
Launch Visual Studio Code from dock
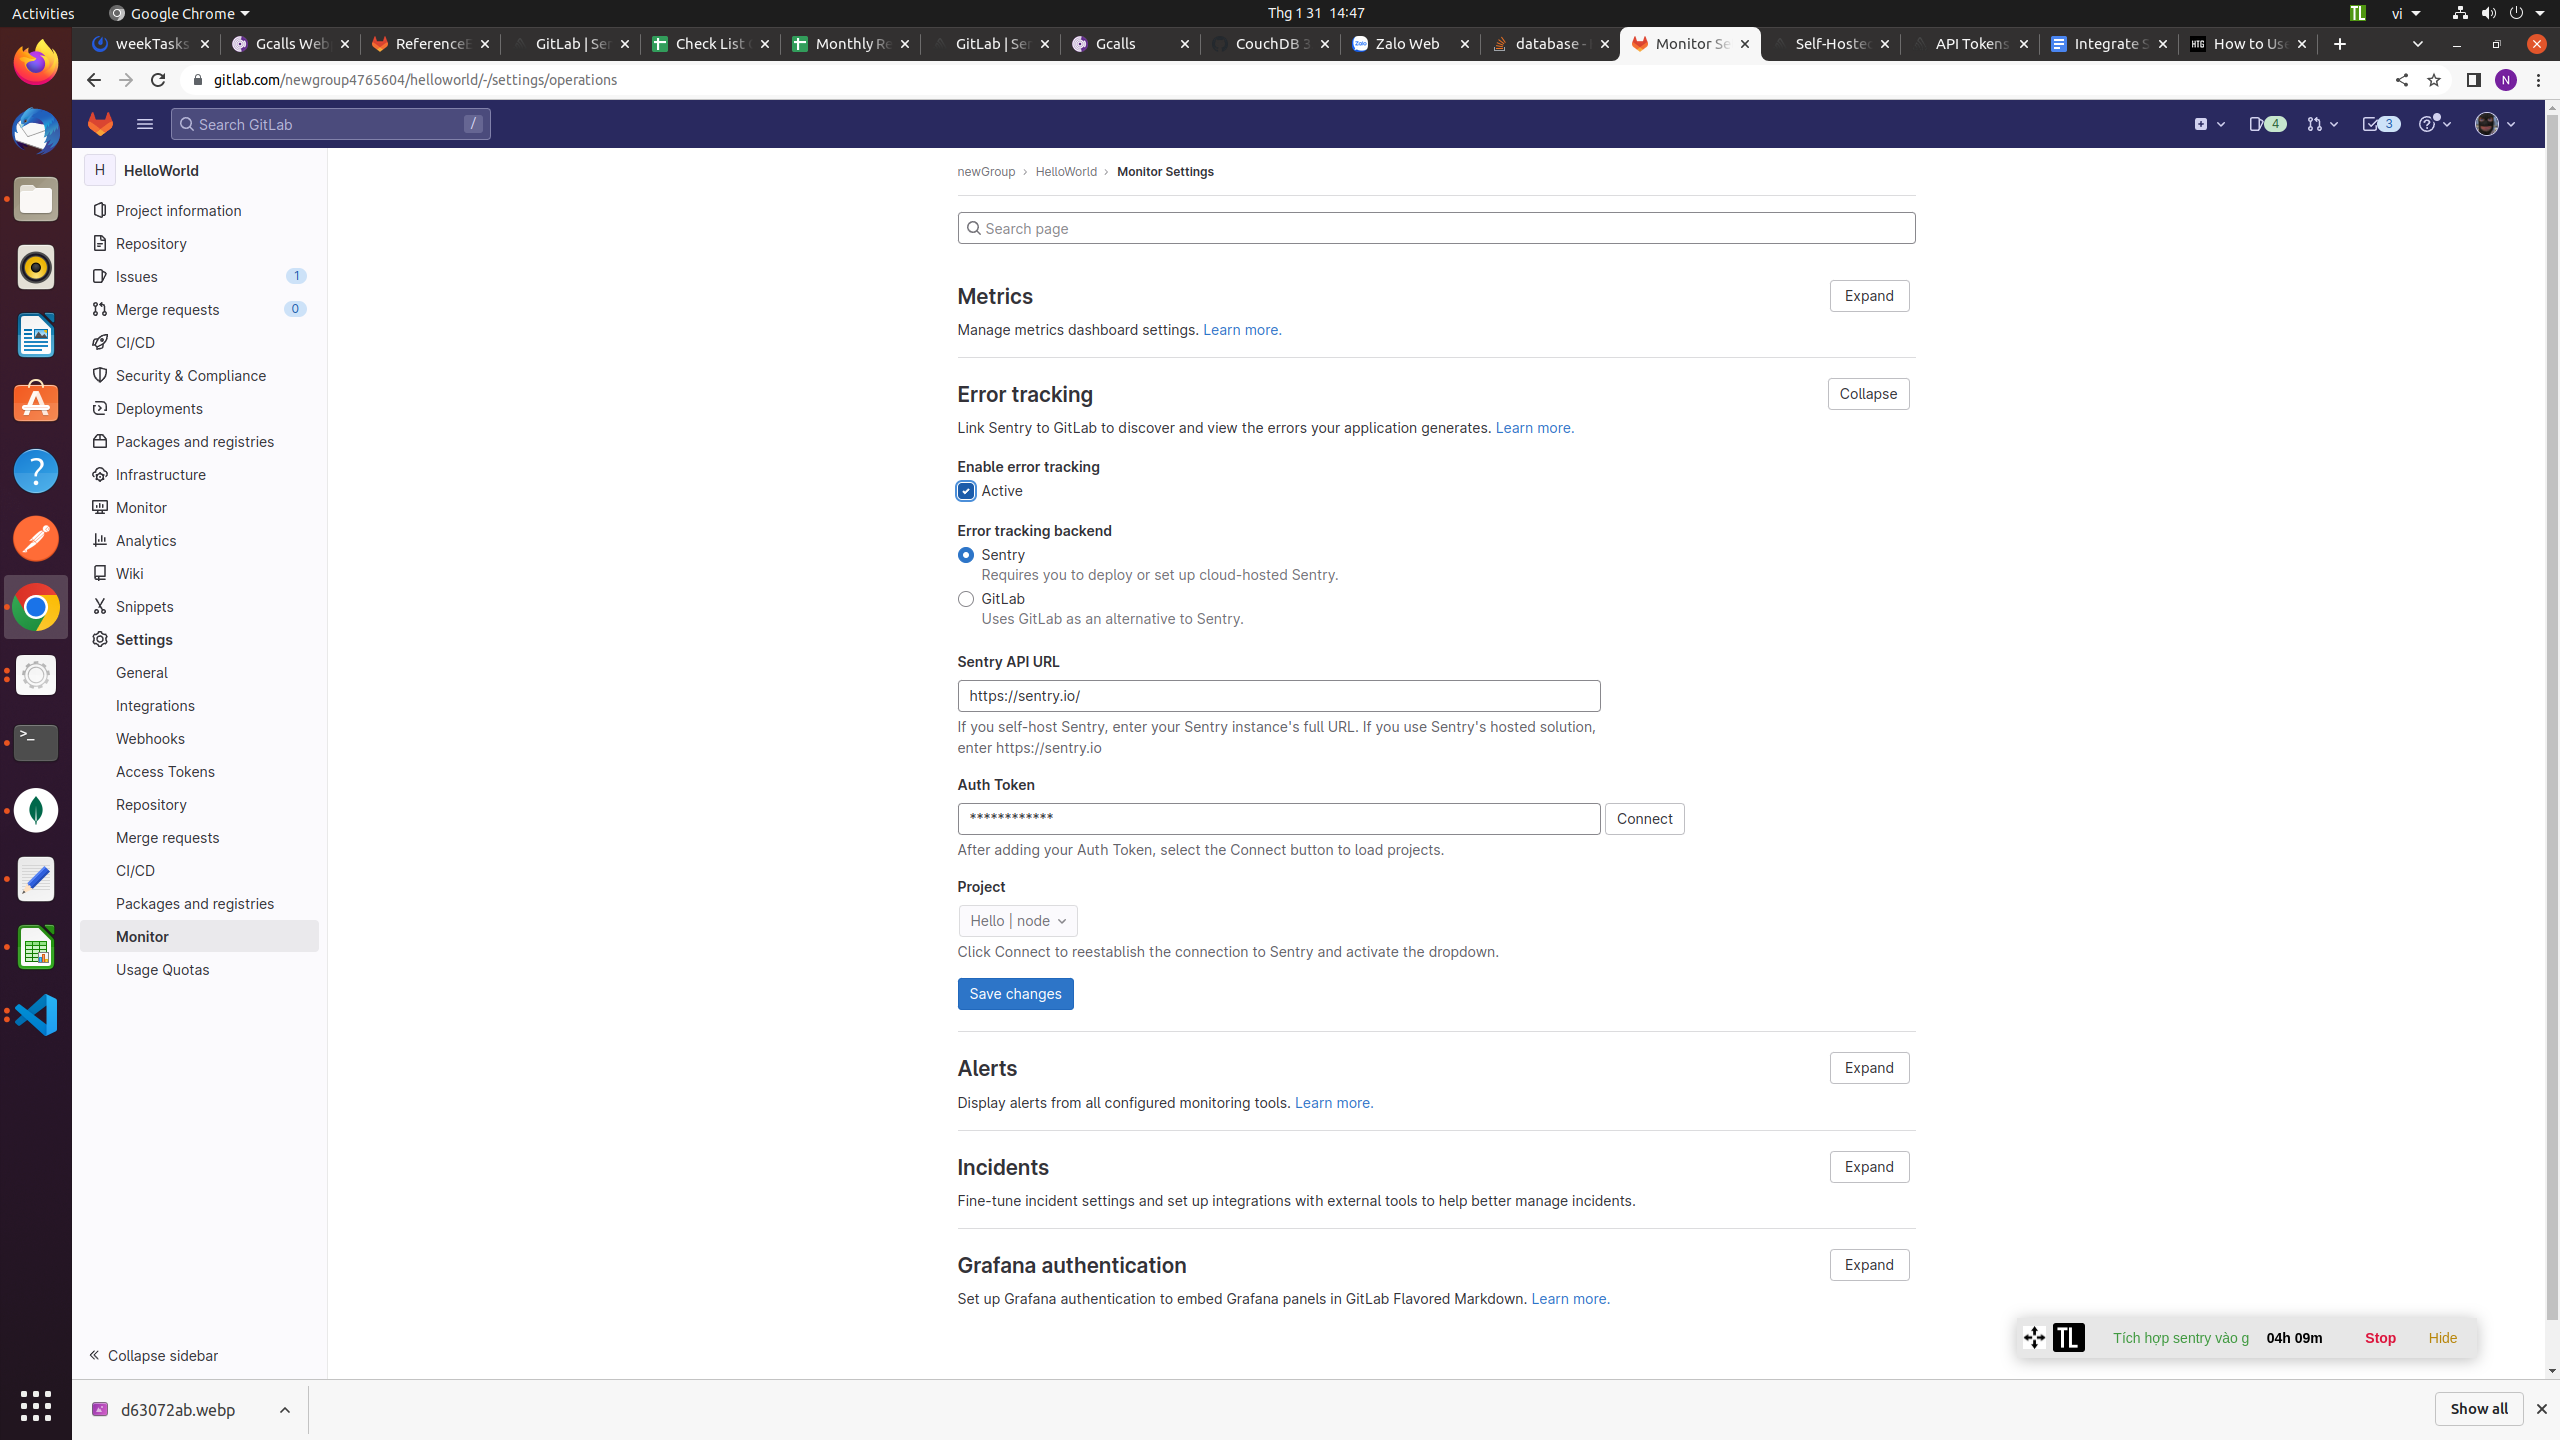(x=36, y=1014)
